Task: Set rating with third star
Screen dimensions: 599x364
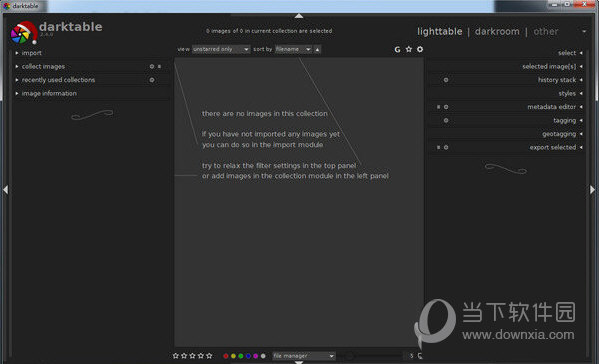Action: (193, 356)
